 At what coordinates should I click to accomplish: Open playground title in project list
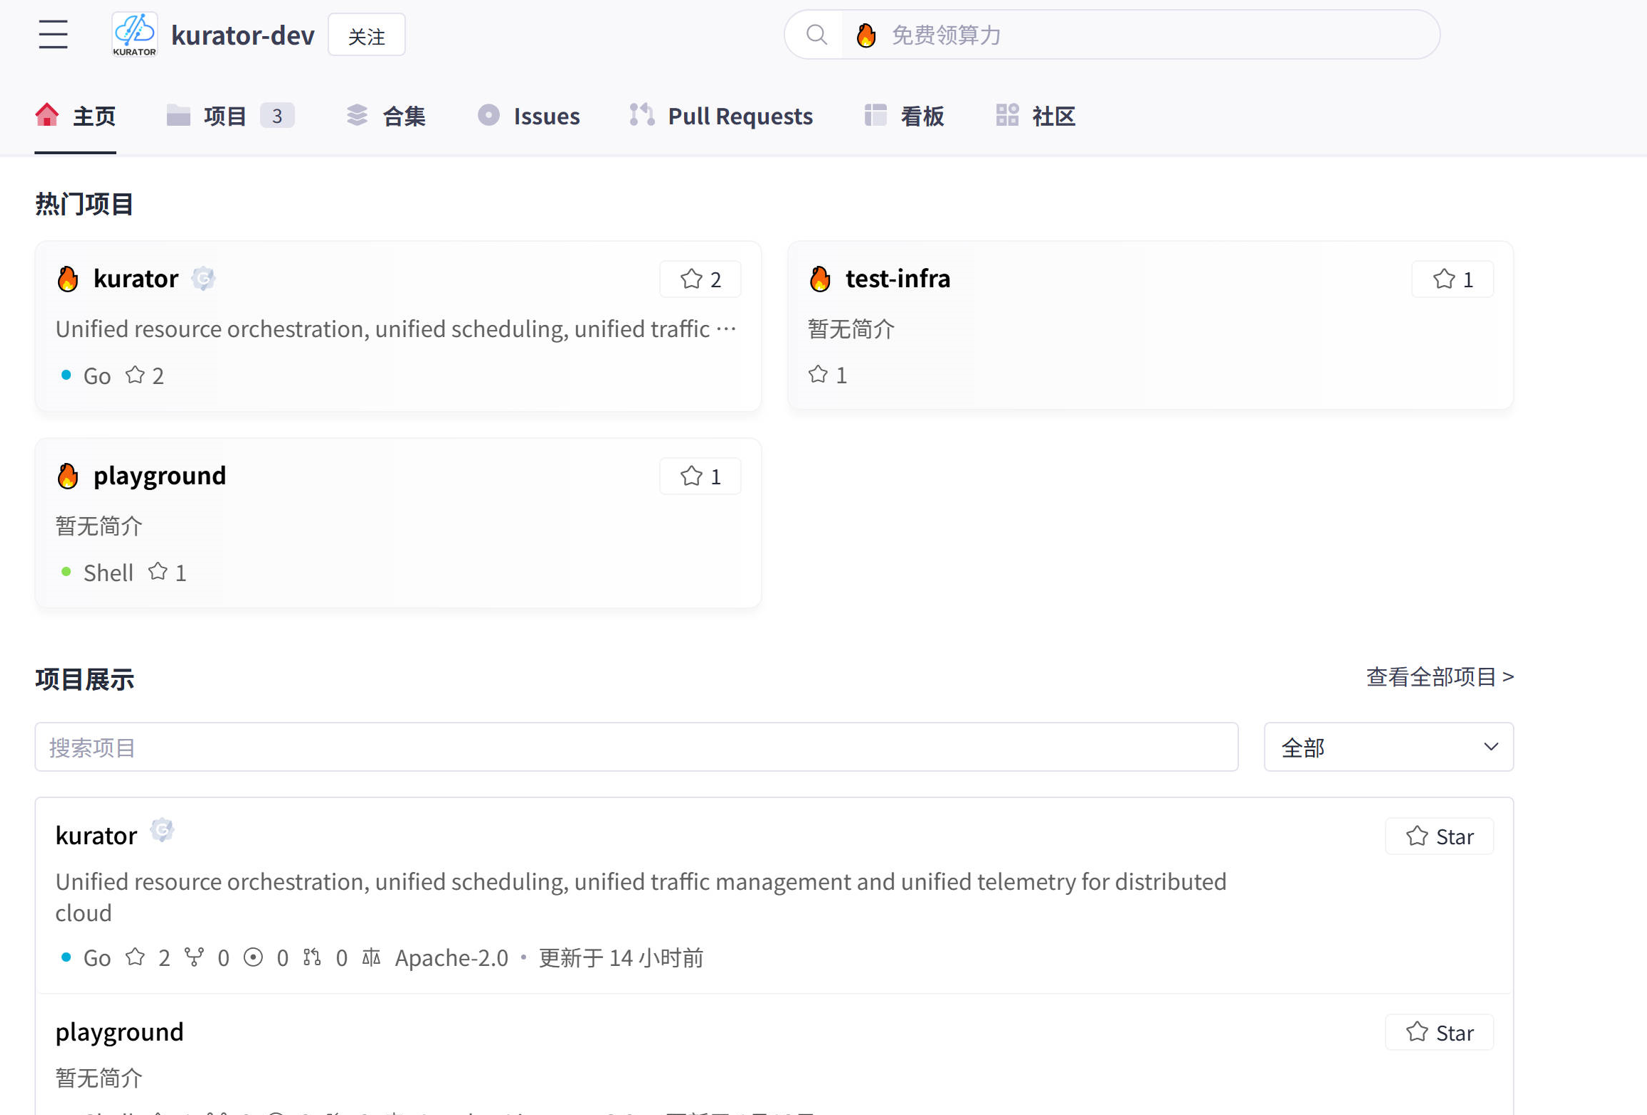tap(120, 1031)
